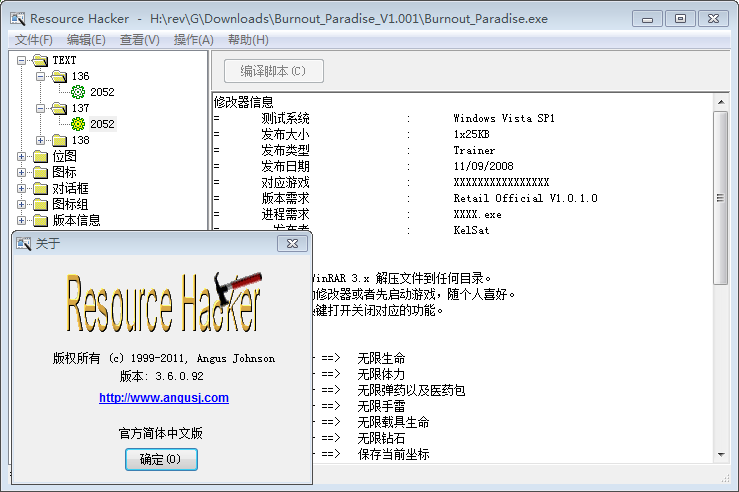Click the text '1x25KB'

471,134
